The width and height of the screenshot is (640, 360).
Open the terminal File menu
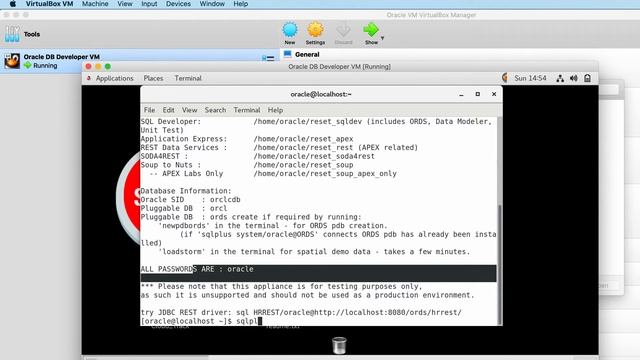pos(149,110)
